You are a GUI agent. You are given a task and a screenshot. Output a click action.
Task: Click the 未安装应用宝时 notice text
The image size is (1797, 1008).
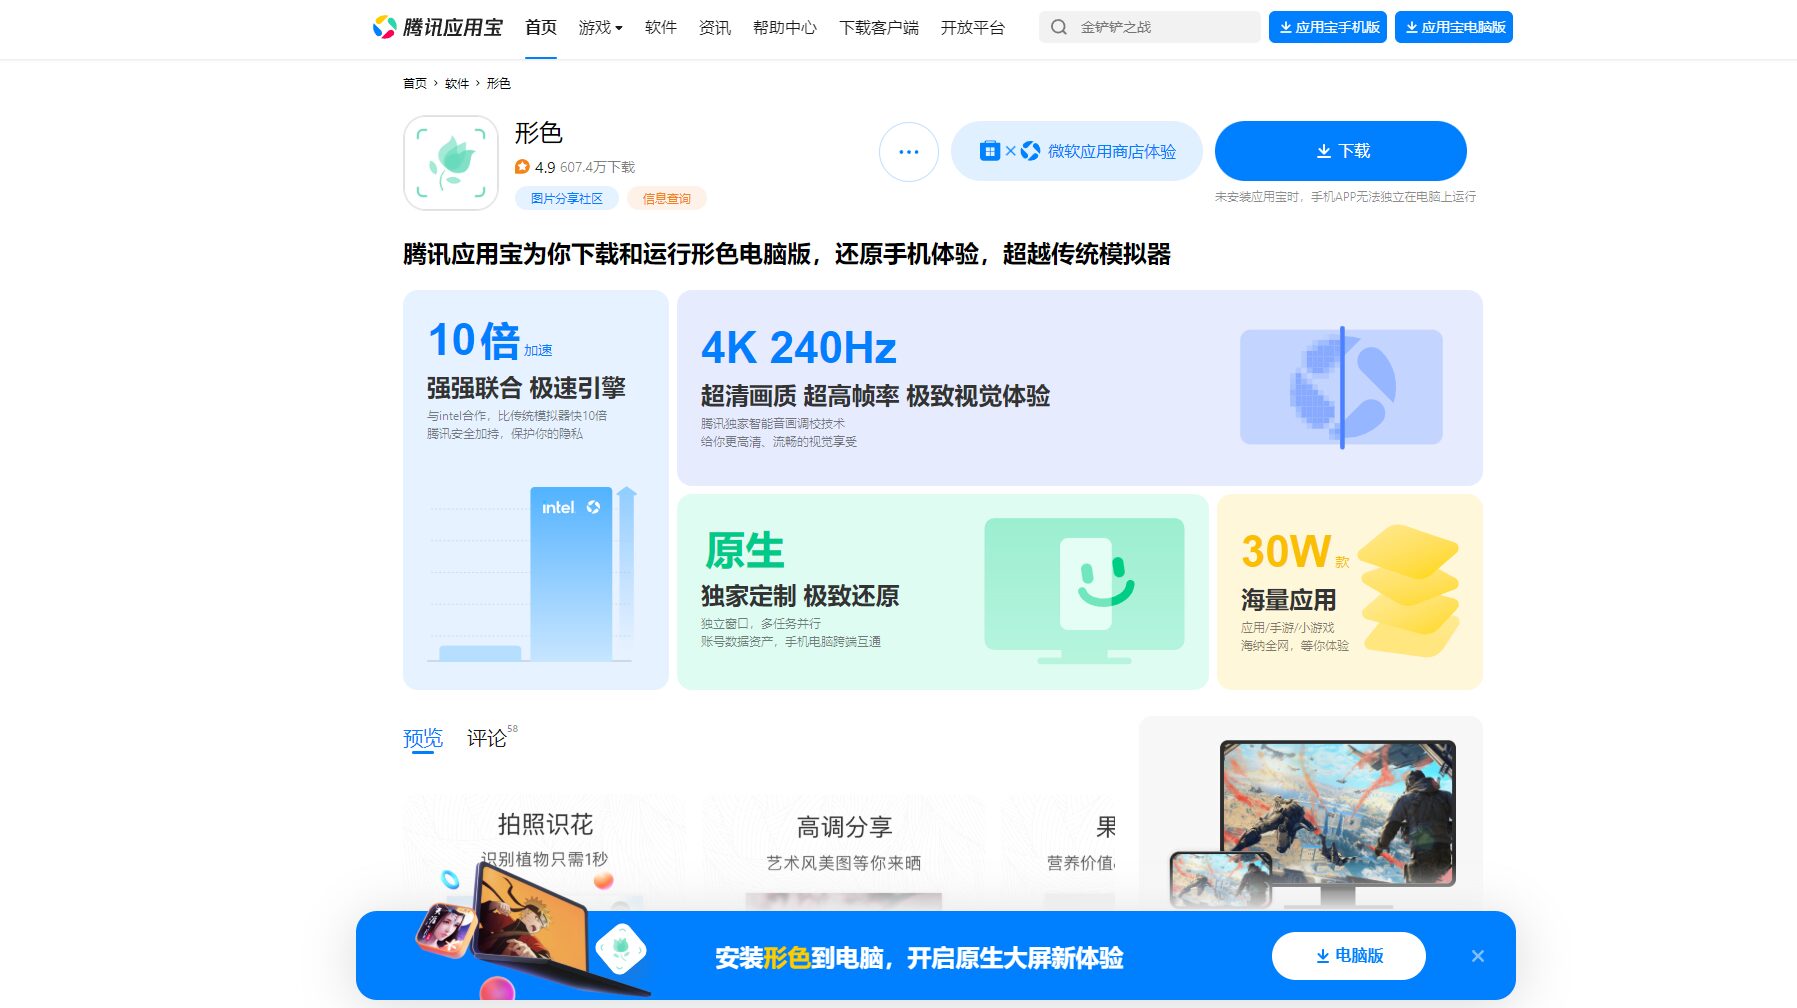pyautogui.click(x=1345, y=197)
